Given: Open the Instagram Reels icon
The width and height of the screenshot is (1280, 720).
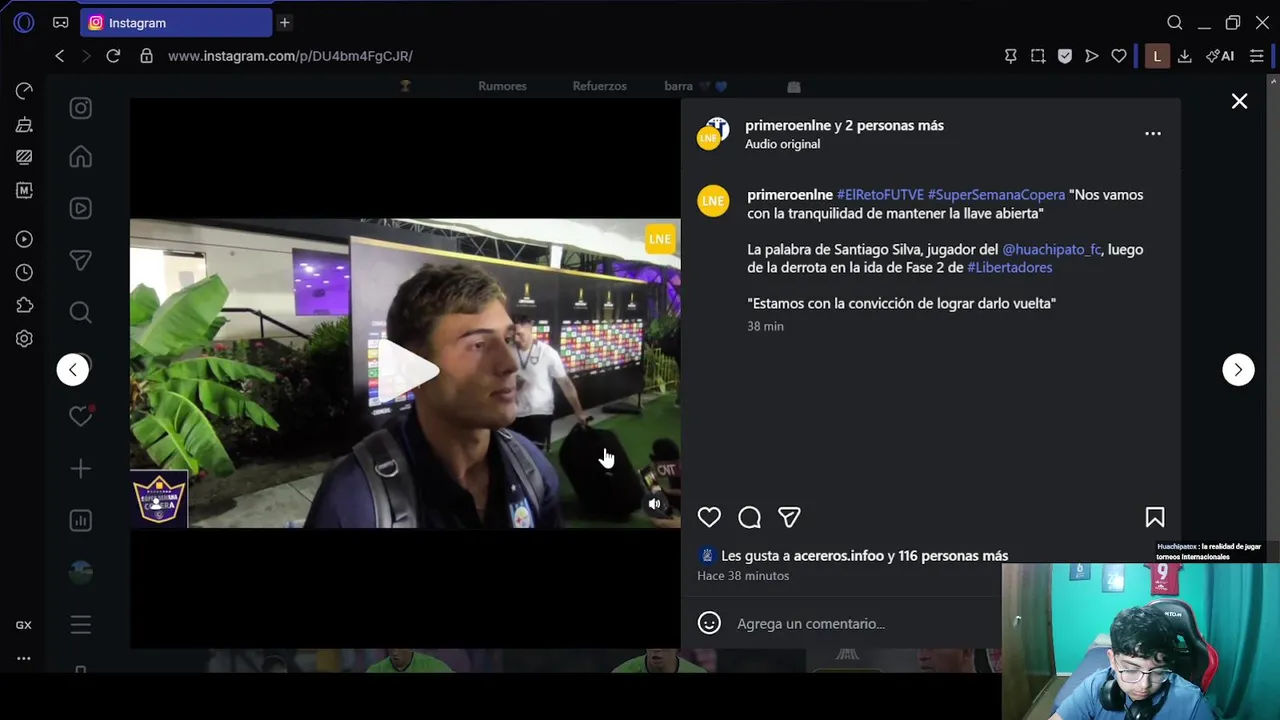Looking at the screenshot, I should pyautogui.click(x=81, y=208).
